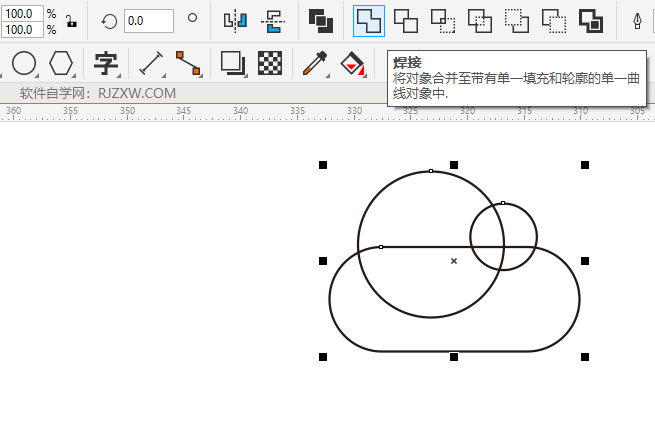Image resolution: width=655 pixels, height=431 pixels.
Task: Mirror the selection vertically
Action: coord(271,20)
